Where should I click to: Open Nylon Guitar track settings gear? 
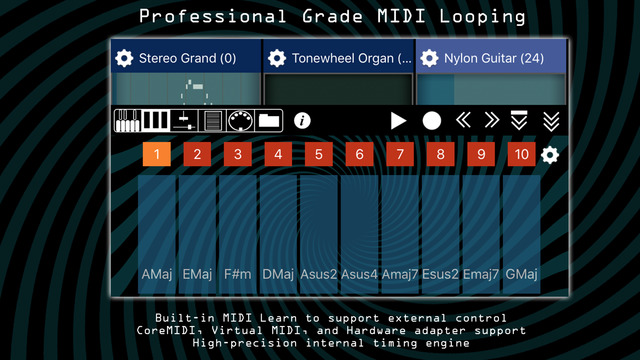click(429, 58)
